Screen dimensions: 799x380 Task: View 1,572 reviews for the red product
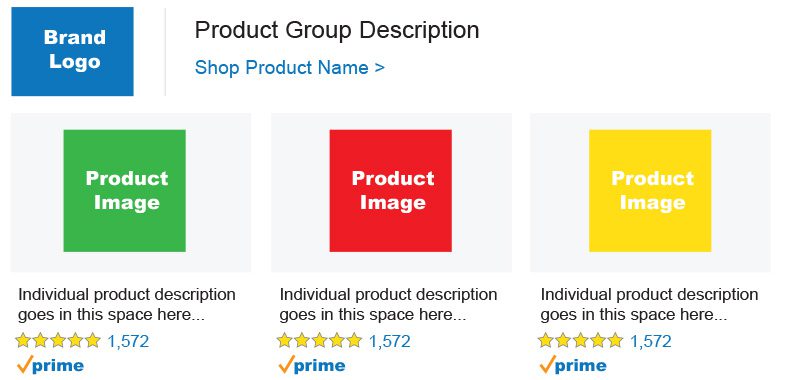point(389,341)
